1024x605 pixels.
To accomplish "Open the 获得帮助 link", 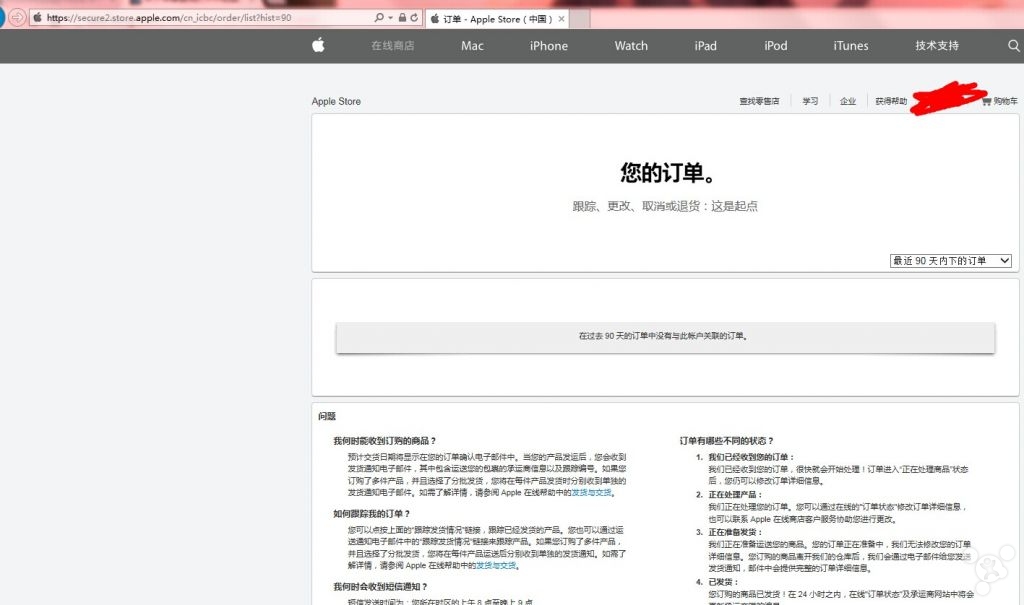I will coord(891,101).
